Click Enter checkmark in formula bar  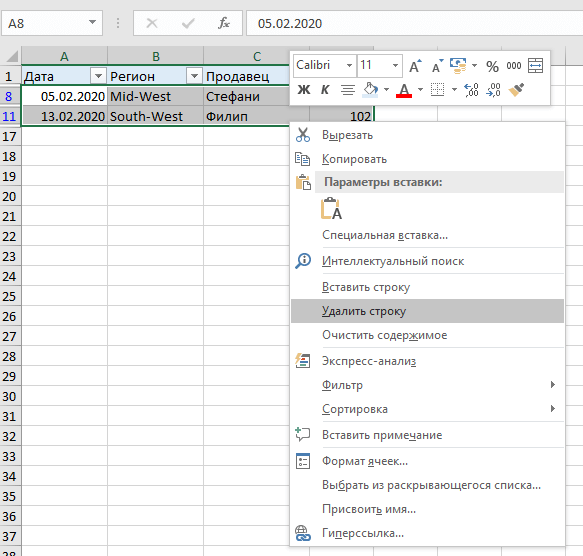(188, 23)
